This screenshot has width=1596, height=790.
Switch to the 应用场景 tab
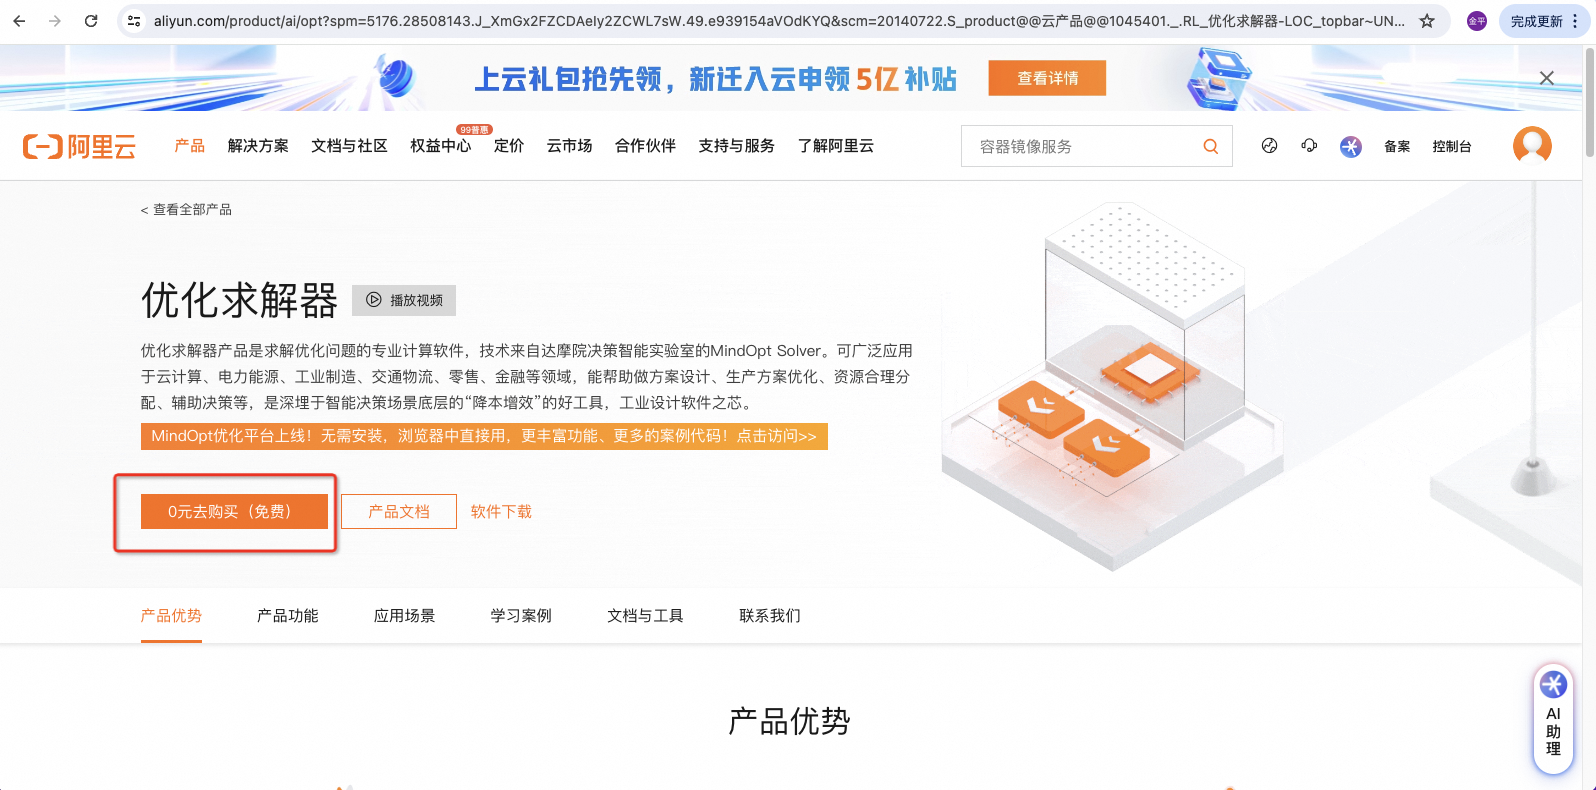click(x=405, y=615)
